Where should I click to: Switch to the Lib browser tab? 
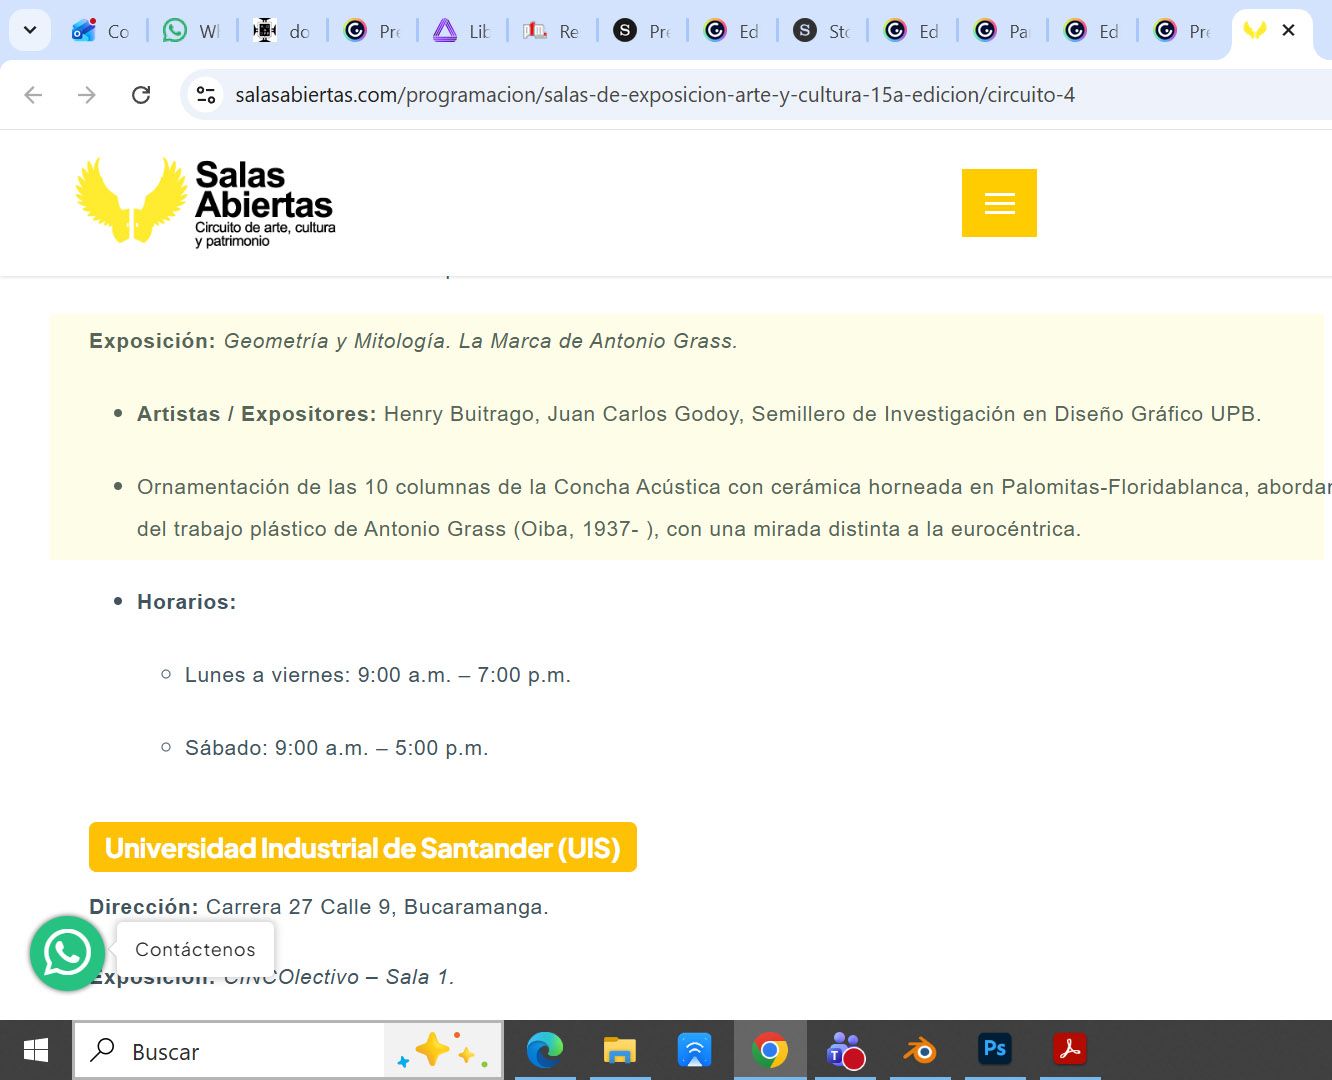pyautogui.click(x=461, y=31)
